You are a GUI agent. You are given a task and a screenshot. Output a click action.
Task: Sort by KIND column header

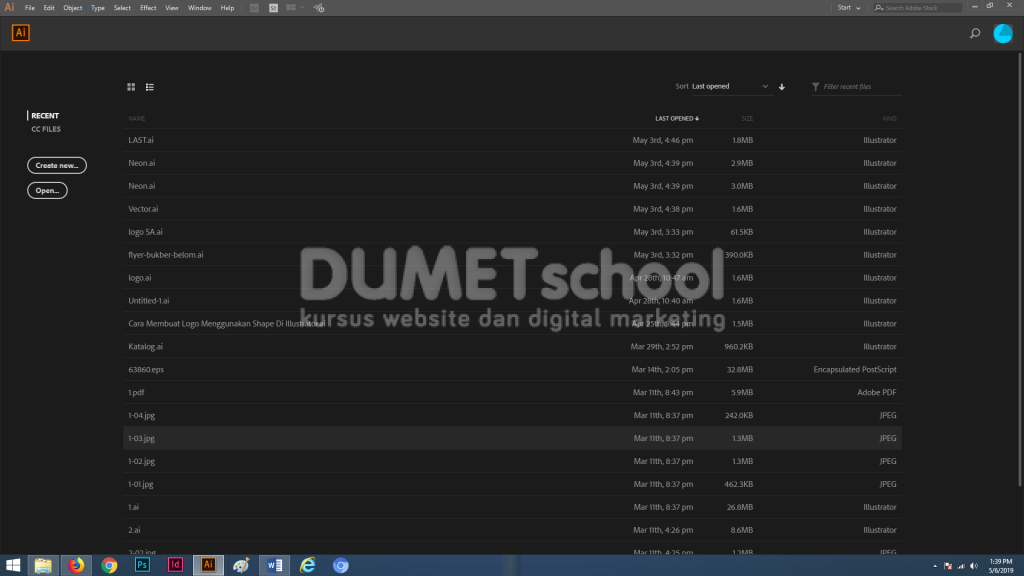click(x=889, y=119)
